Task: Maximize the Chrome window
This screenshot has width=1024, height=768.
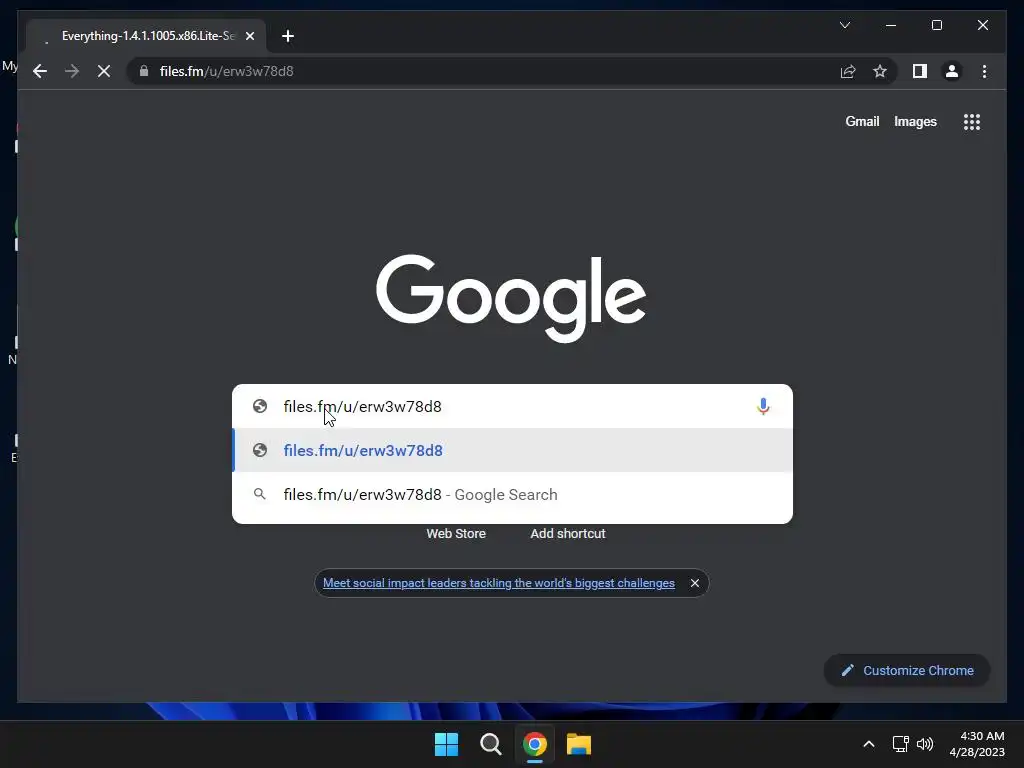Action: [x=936, y=25]
